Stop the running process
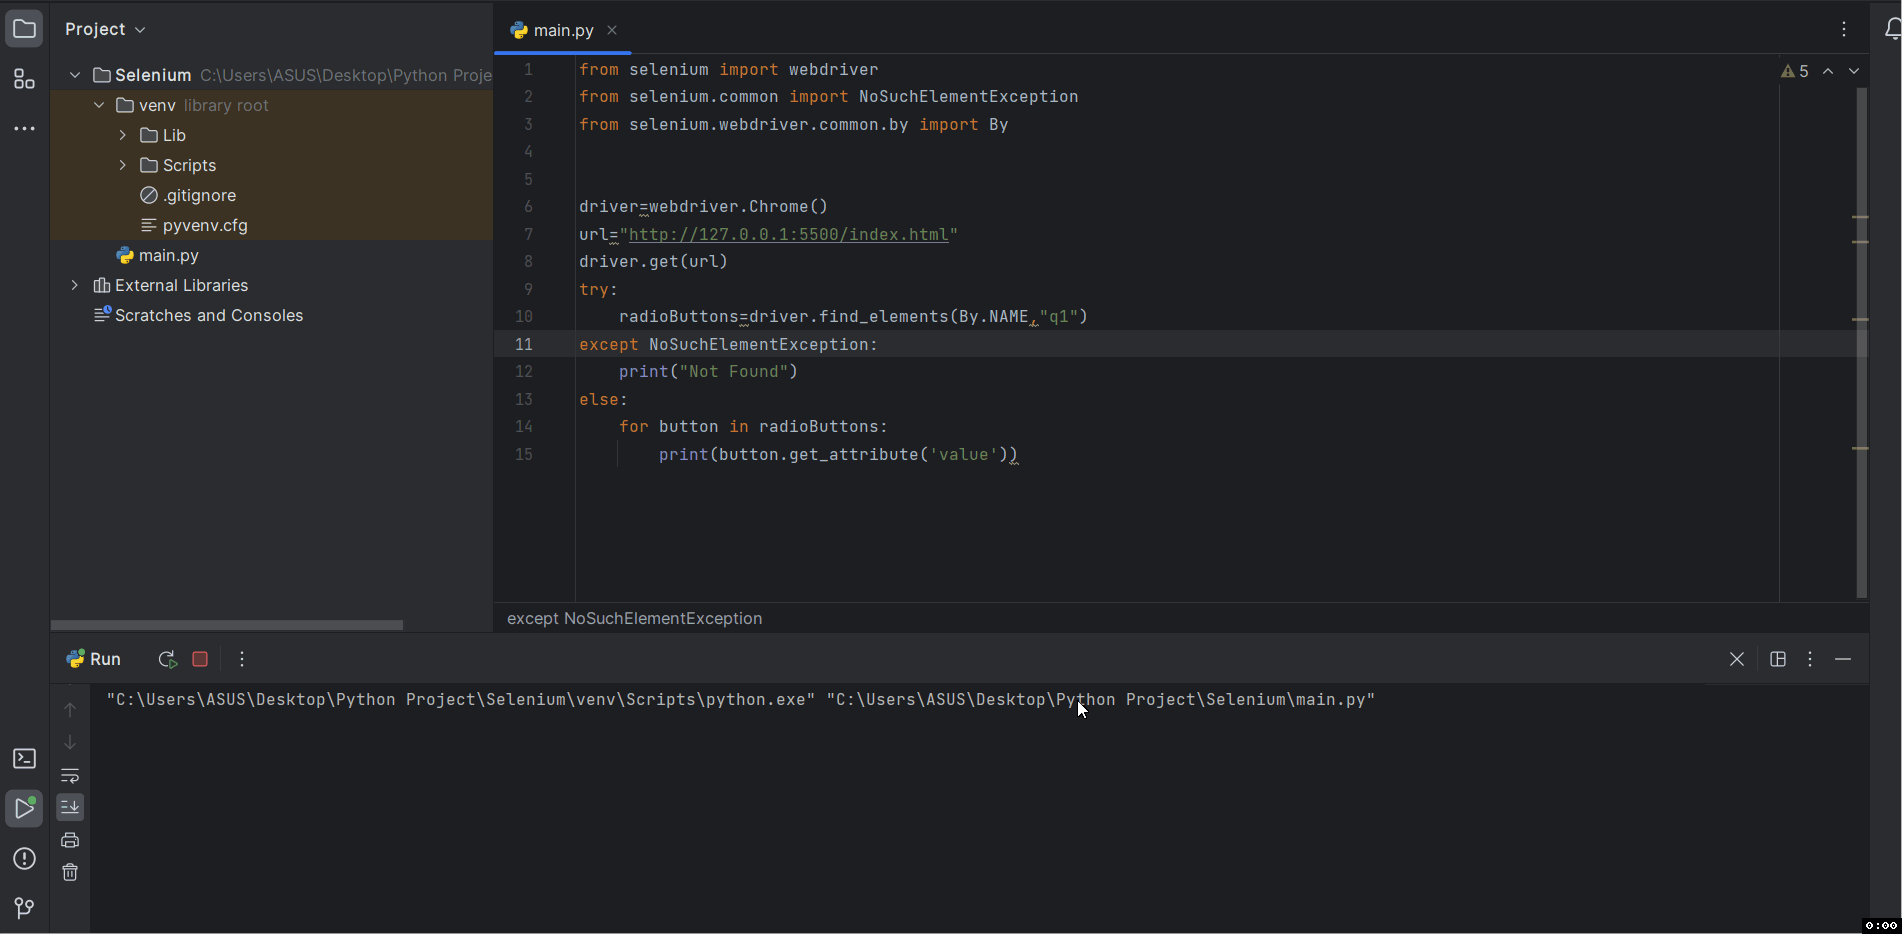Screen dimensions: 1902x934 click(200, 659)
